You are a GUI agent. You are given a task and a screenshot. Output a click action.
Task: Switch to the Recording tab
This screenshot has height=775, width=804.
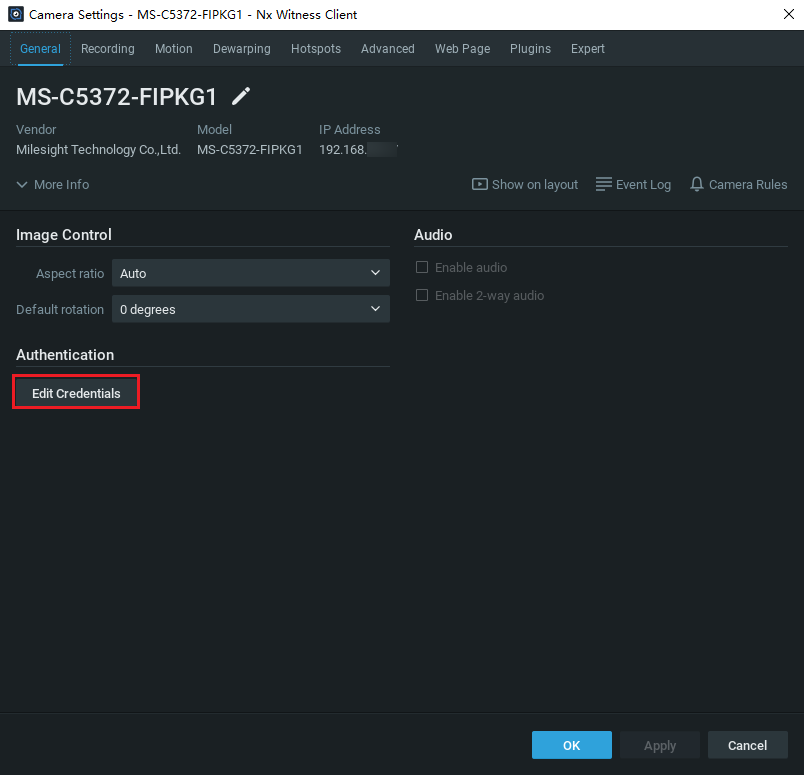point(108,49)
